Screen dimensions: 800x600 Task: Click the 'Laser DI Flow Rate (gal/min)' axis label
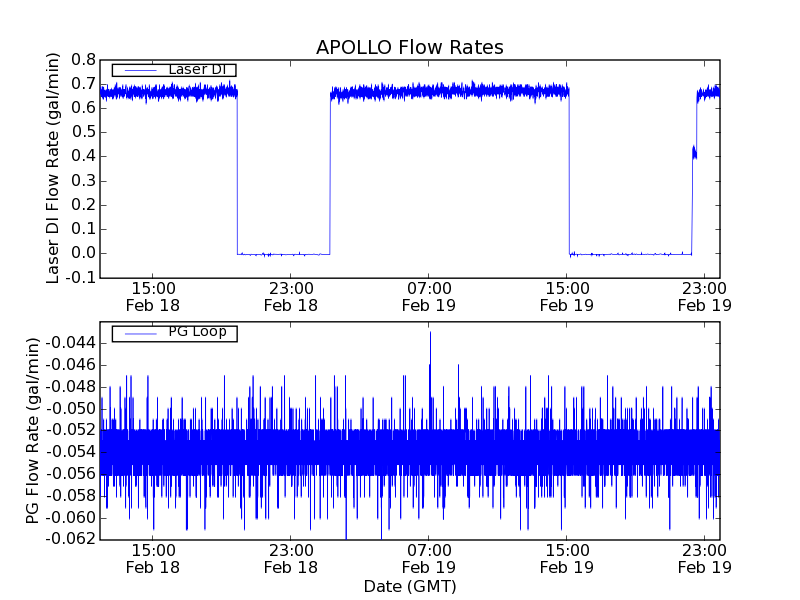coord(53,168)
